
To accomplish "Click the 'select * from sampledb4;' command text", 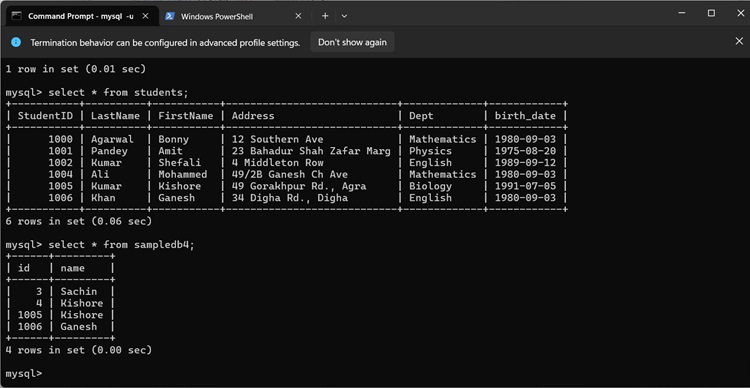I will tap(121, 244).
